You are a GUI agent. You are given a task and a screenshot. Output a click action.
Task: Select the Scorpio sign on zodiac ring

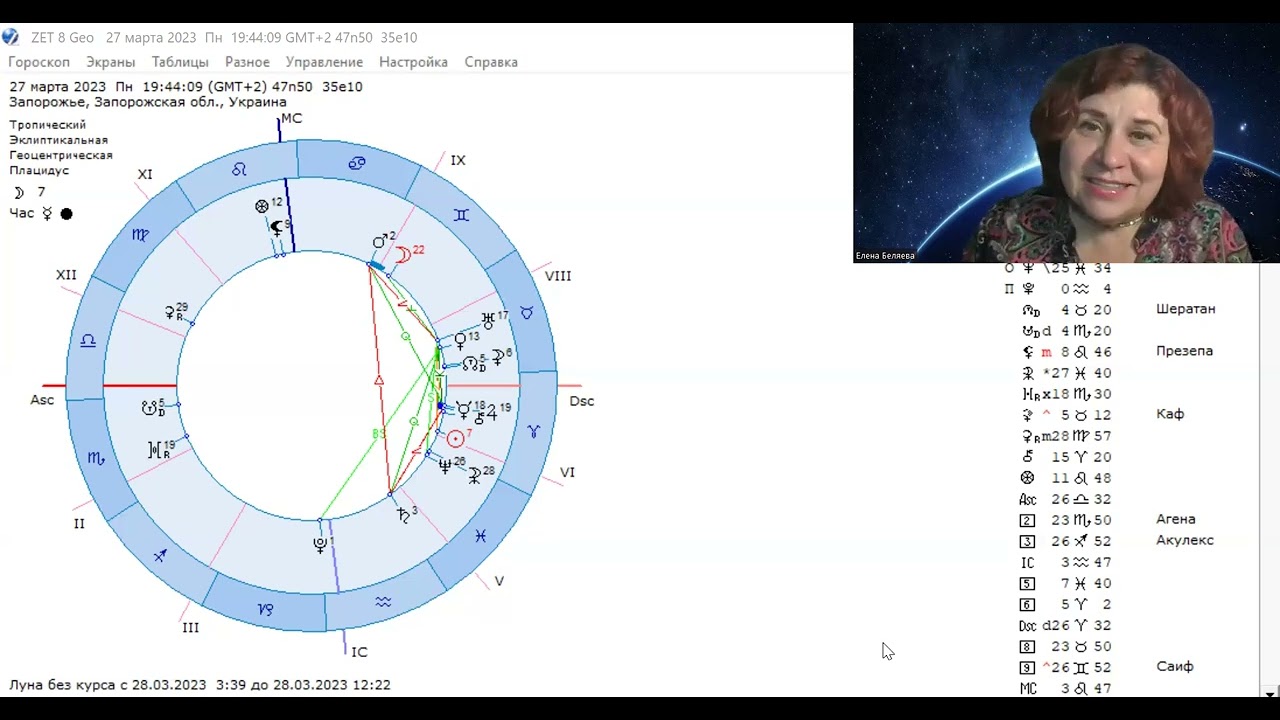pyautogui.click(x=95, y=458)
